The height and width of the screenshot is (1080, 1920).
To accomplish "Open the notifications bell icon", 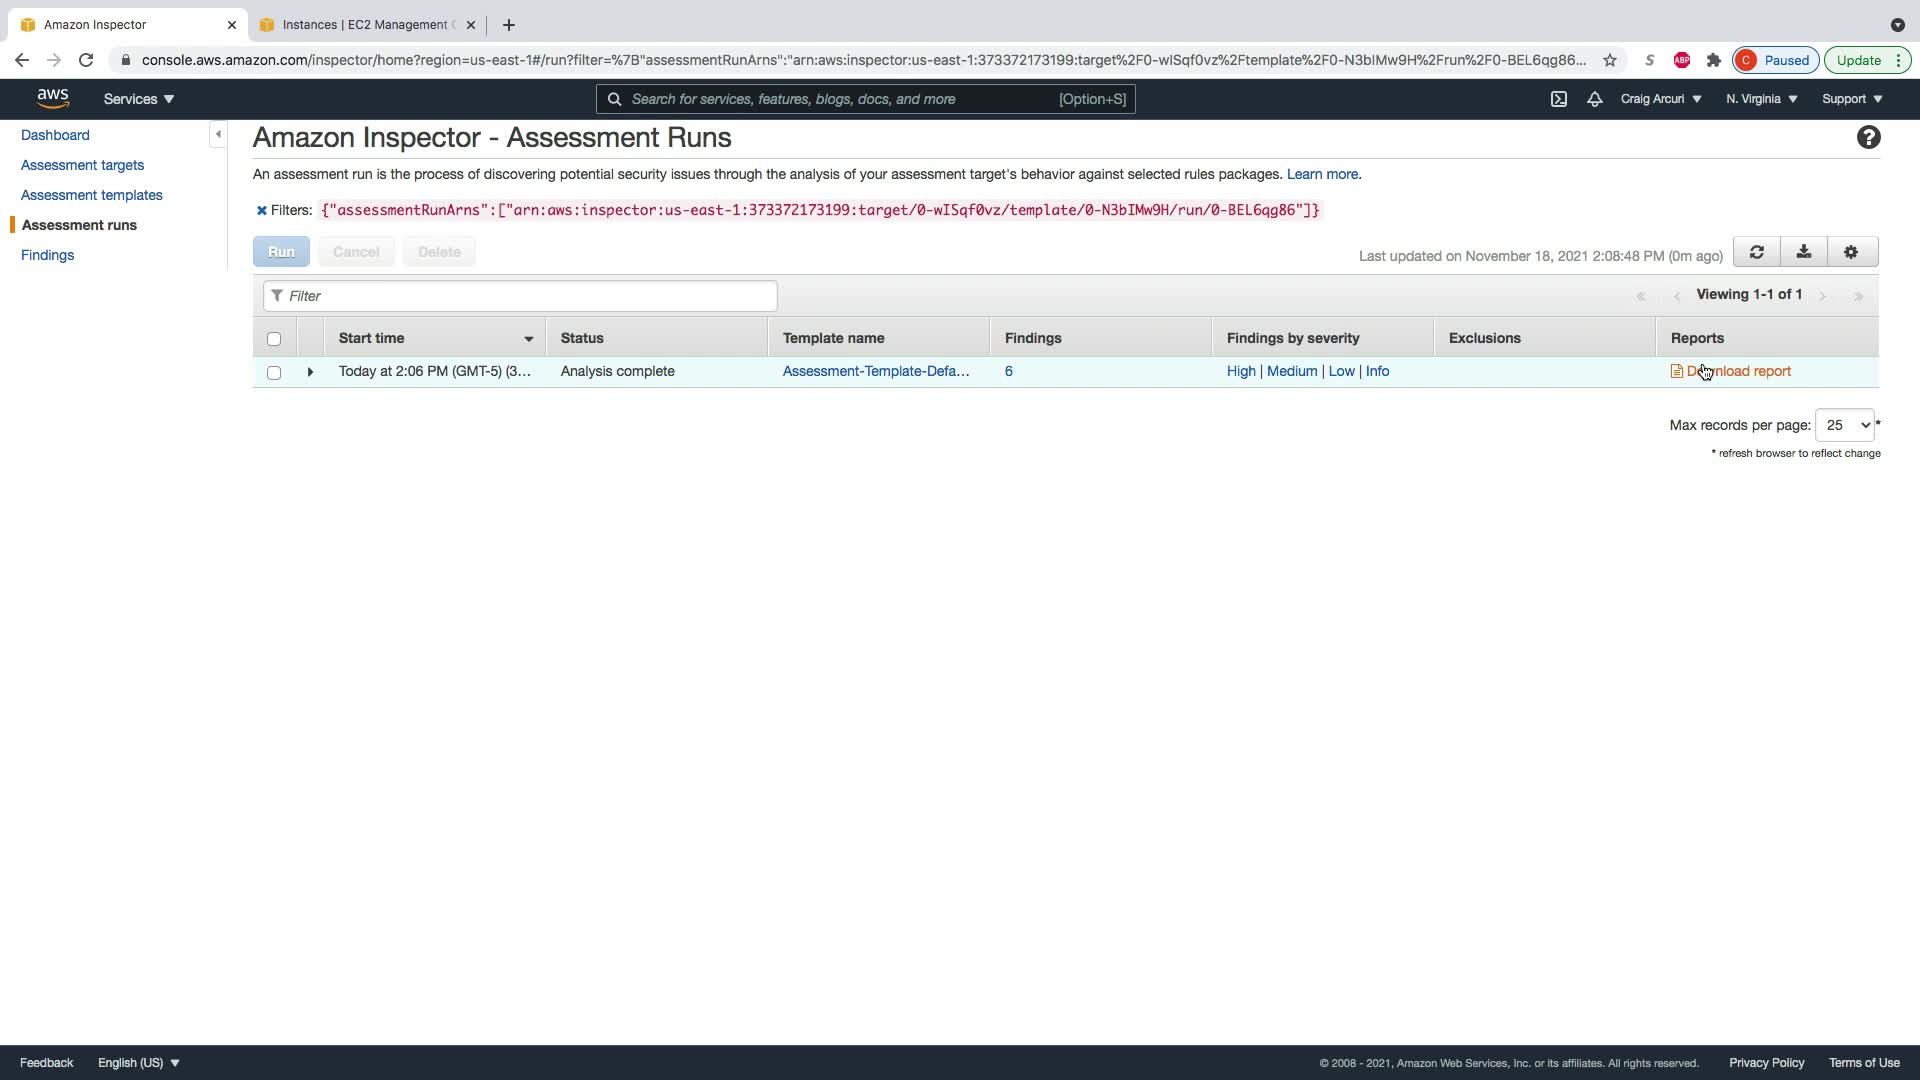I will 1595,99.
